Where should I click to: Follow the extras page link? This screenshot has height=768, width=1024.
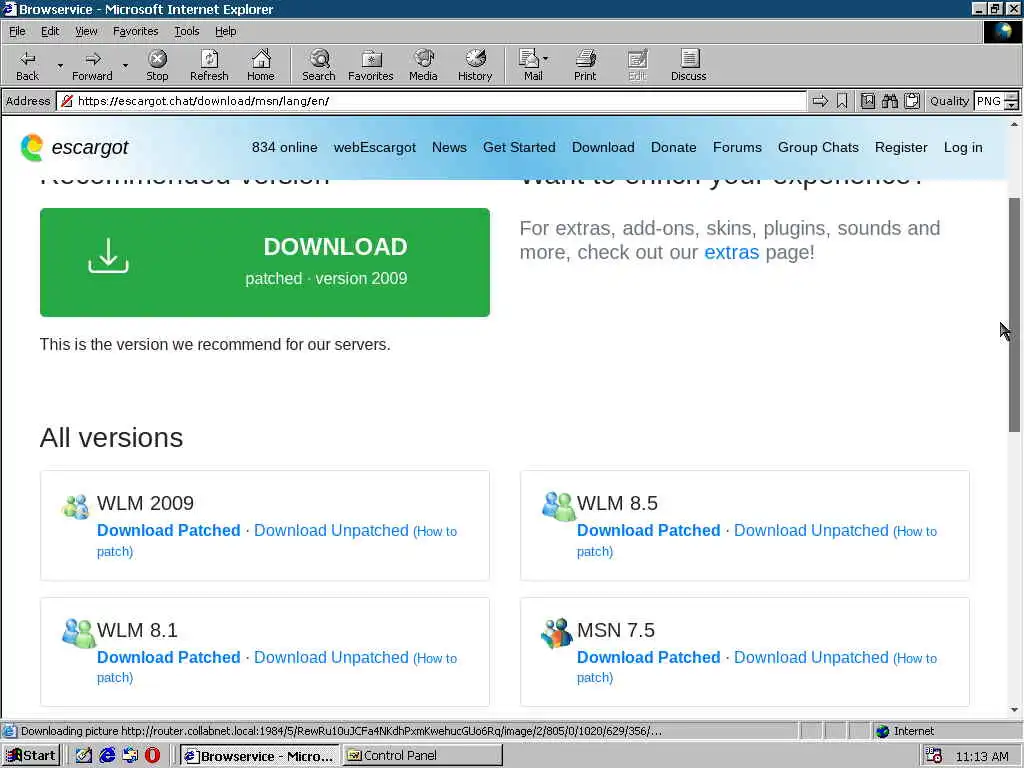pyautogui.click(x=731, y=252)
